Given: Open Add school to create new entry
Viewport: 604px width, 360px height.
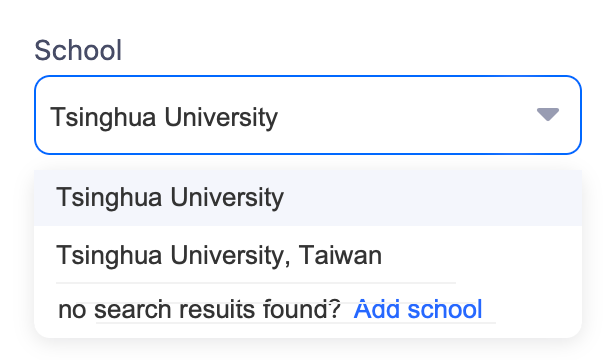Looking at the screenshot, I should click(x=418, y=309).
